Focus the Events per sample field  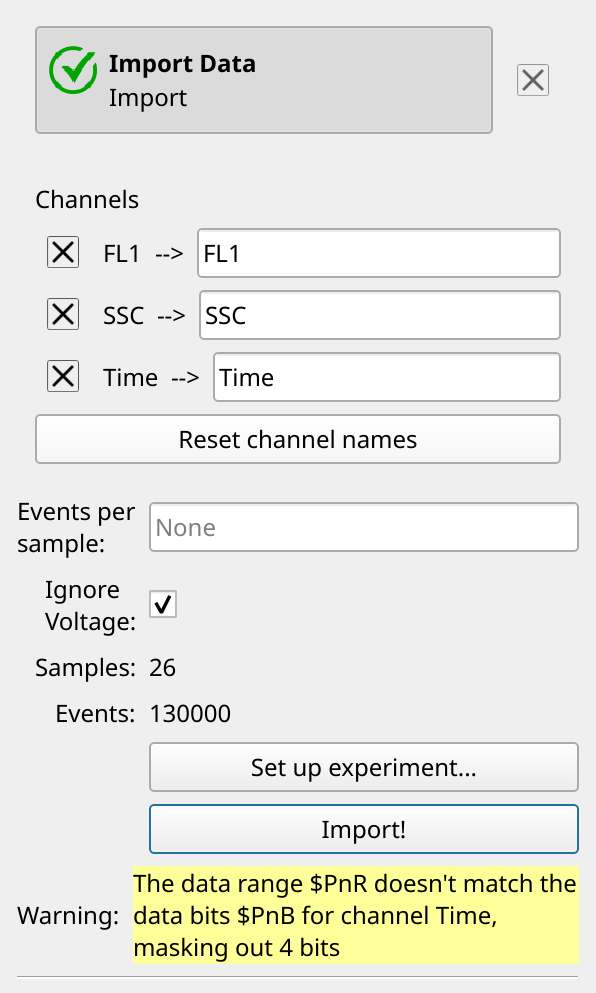pos(364,527)
